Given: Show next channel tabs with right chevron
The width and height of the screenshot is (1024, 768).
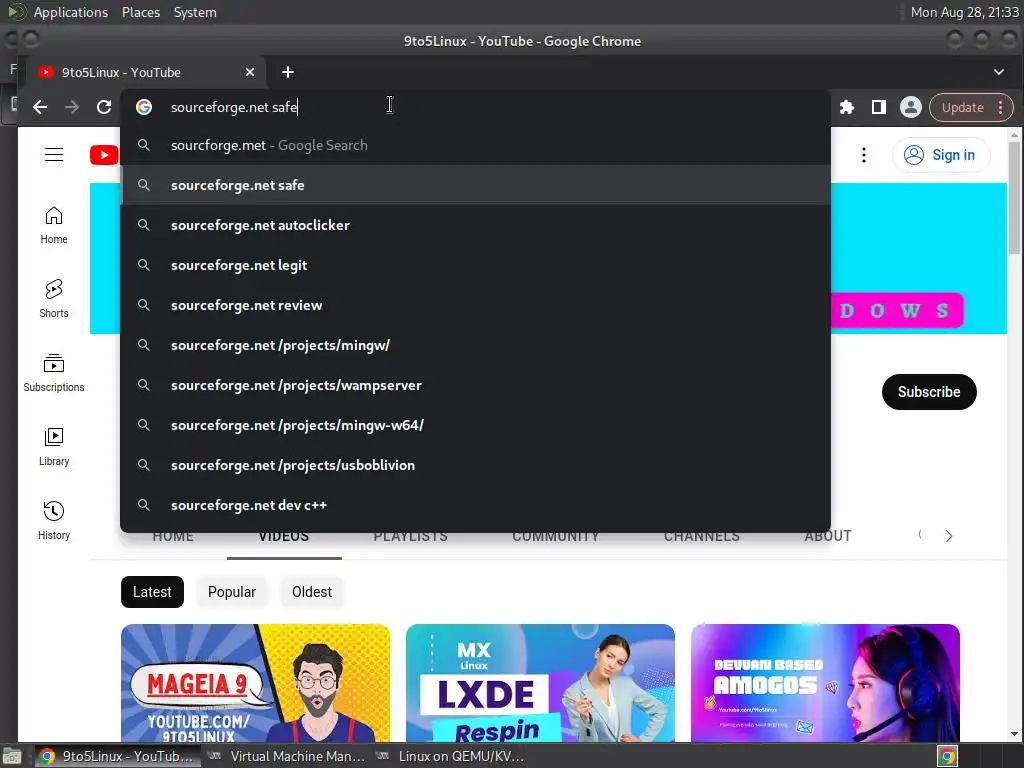Looking at the screenshot, I should pyautogui.click(x=948, y=536).
